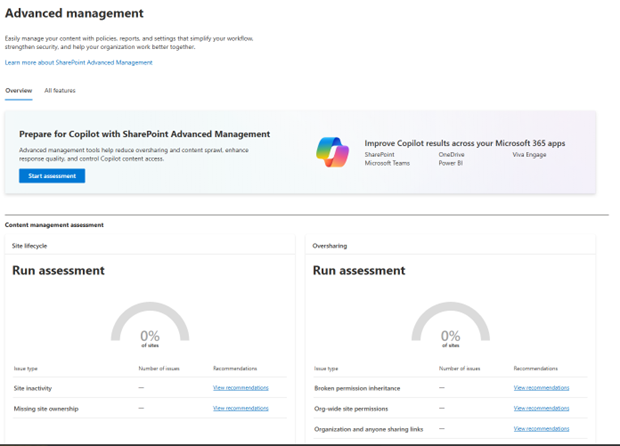Click the Oversharing 0% gauge
The height and width of the screenshot is (446, 620).
(450, 323)
